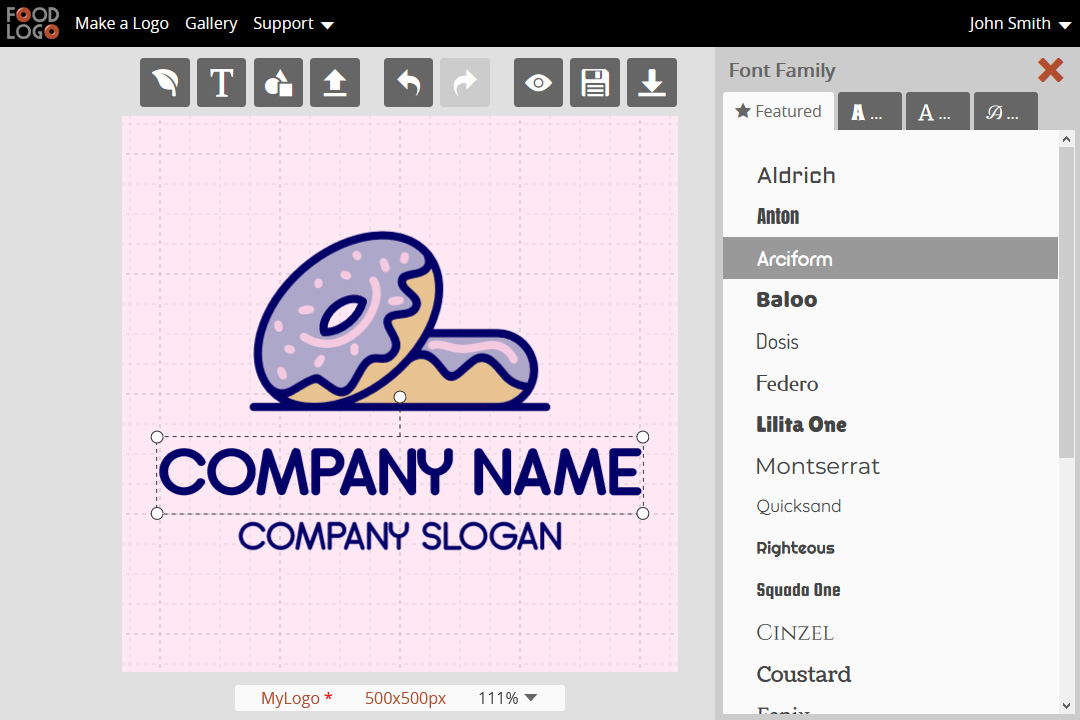
Task: Click the MyLogo file name
Action: click(x=293, y=697)
